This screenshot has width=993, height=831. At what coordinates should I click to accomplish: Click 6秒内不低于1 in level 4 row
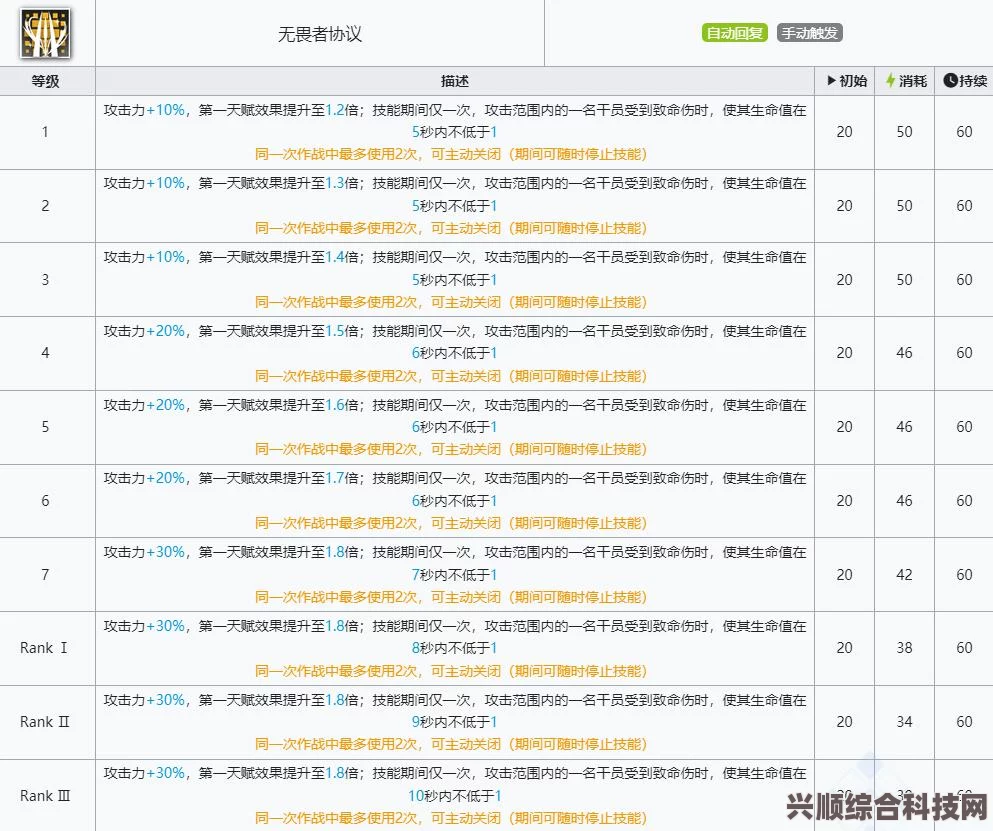tap(455, 353)
